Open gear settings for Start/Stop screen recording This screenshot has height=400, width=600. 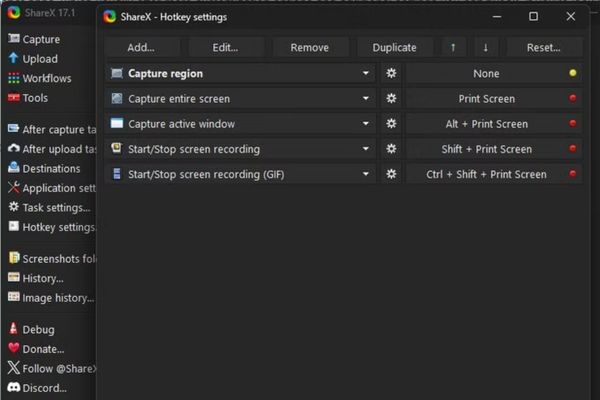391,149
